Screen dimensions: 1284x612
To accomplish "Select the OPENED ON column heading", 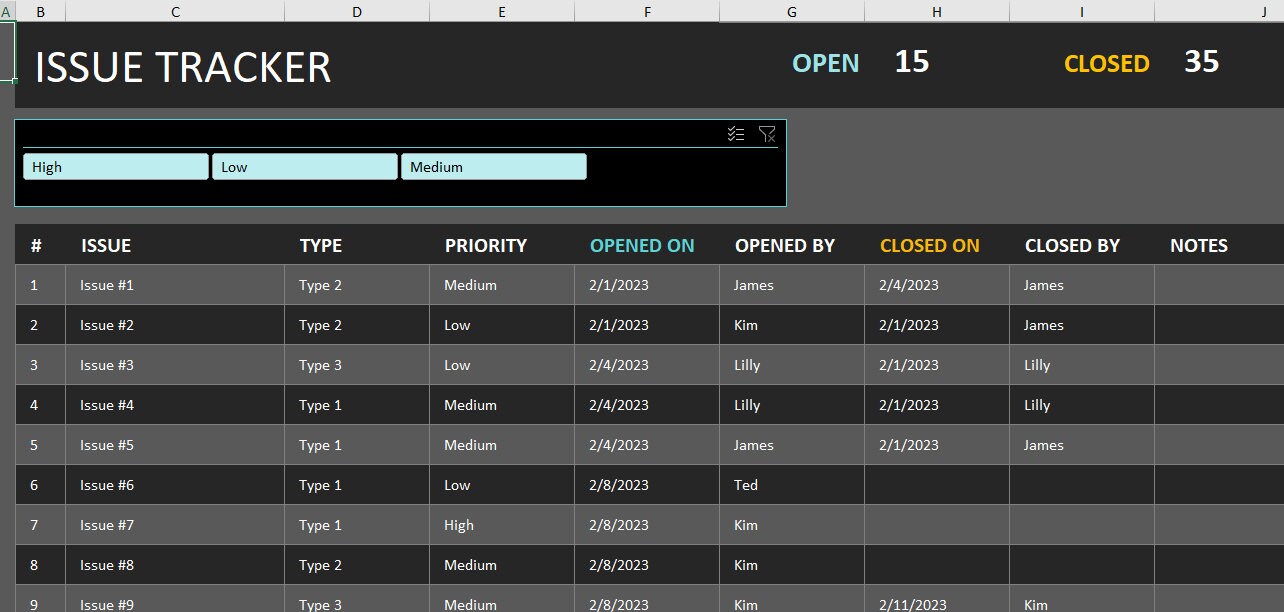I will point(642,245).
